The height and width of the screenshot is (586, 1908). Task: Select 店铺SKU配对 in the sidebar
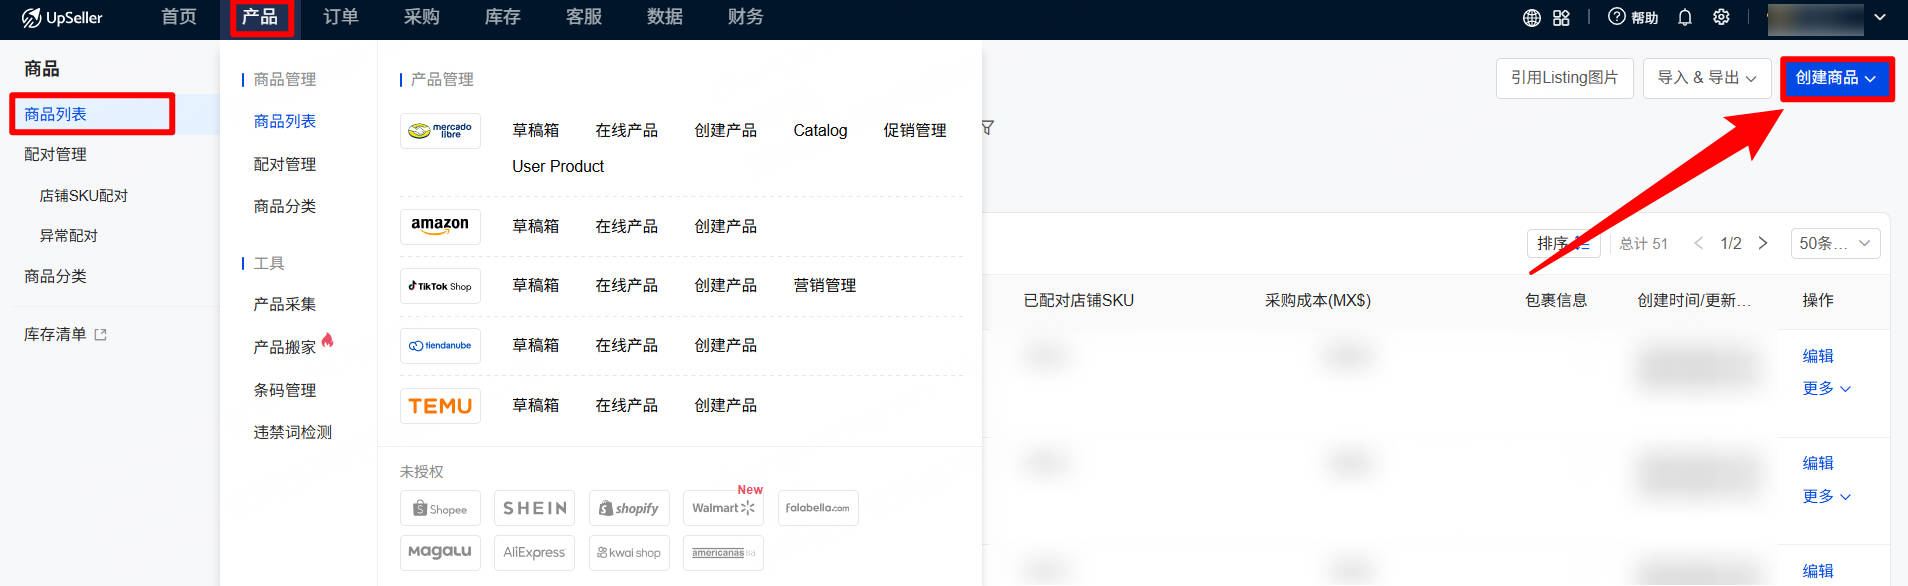click(84, 196)
